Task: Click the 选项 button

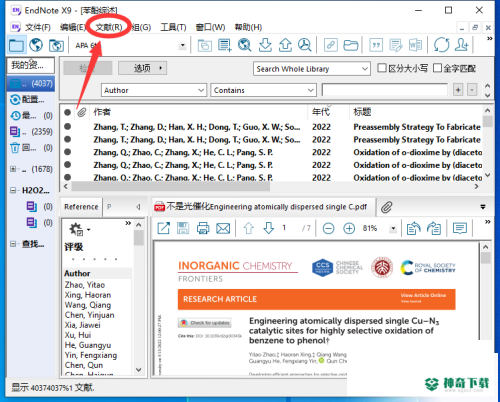Action: coord(142,68)
